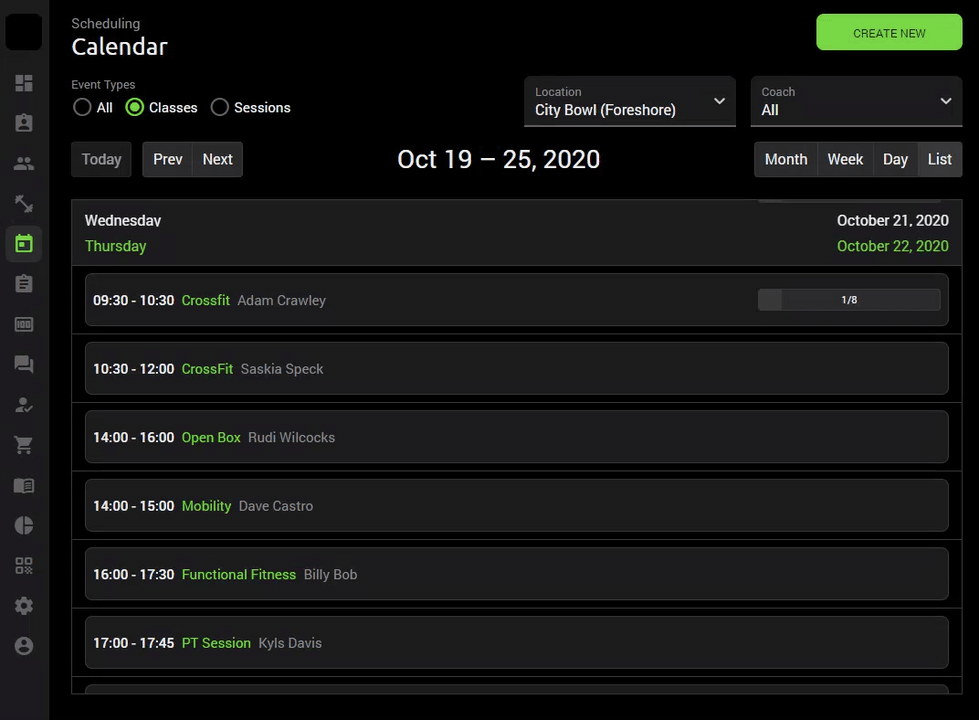Click the October 21, 2020 date label

pyautogui.click(x=892, y=220)
